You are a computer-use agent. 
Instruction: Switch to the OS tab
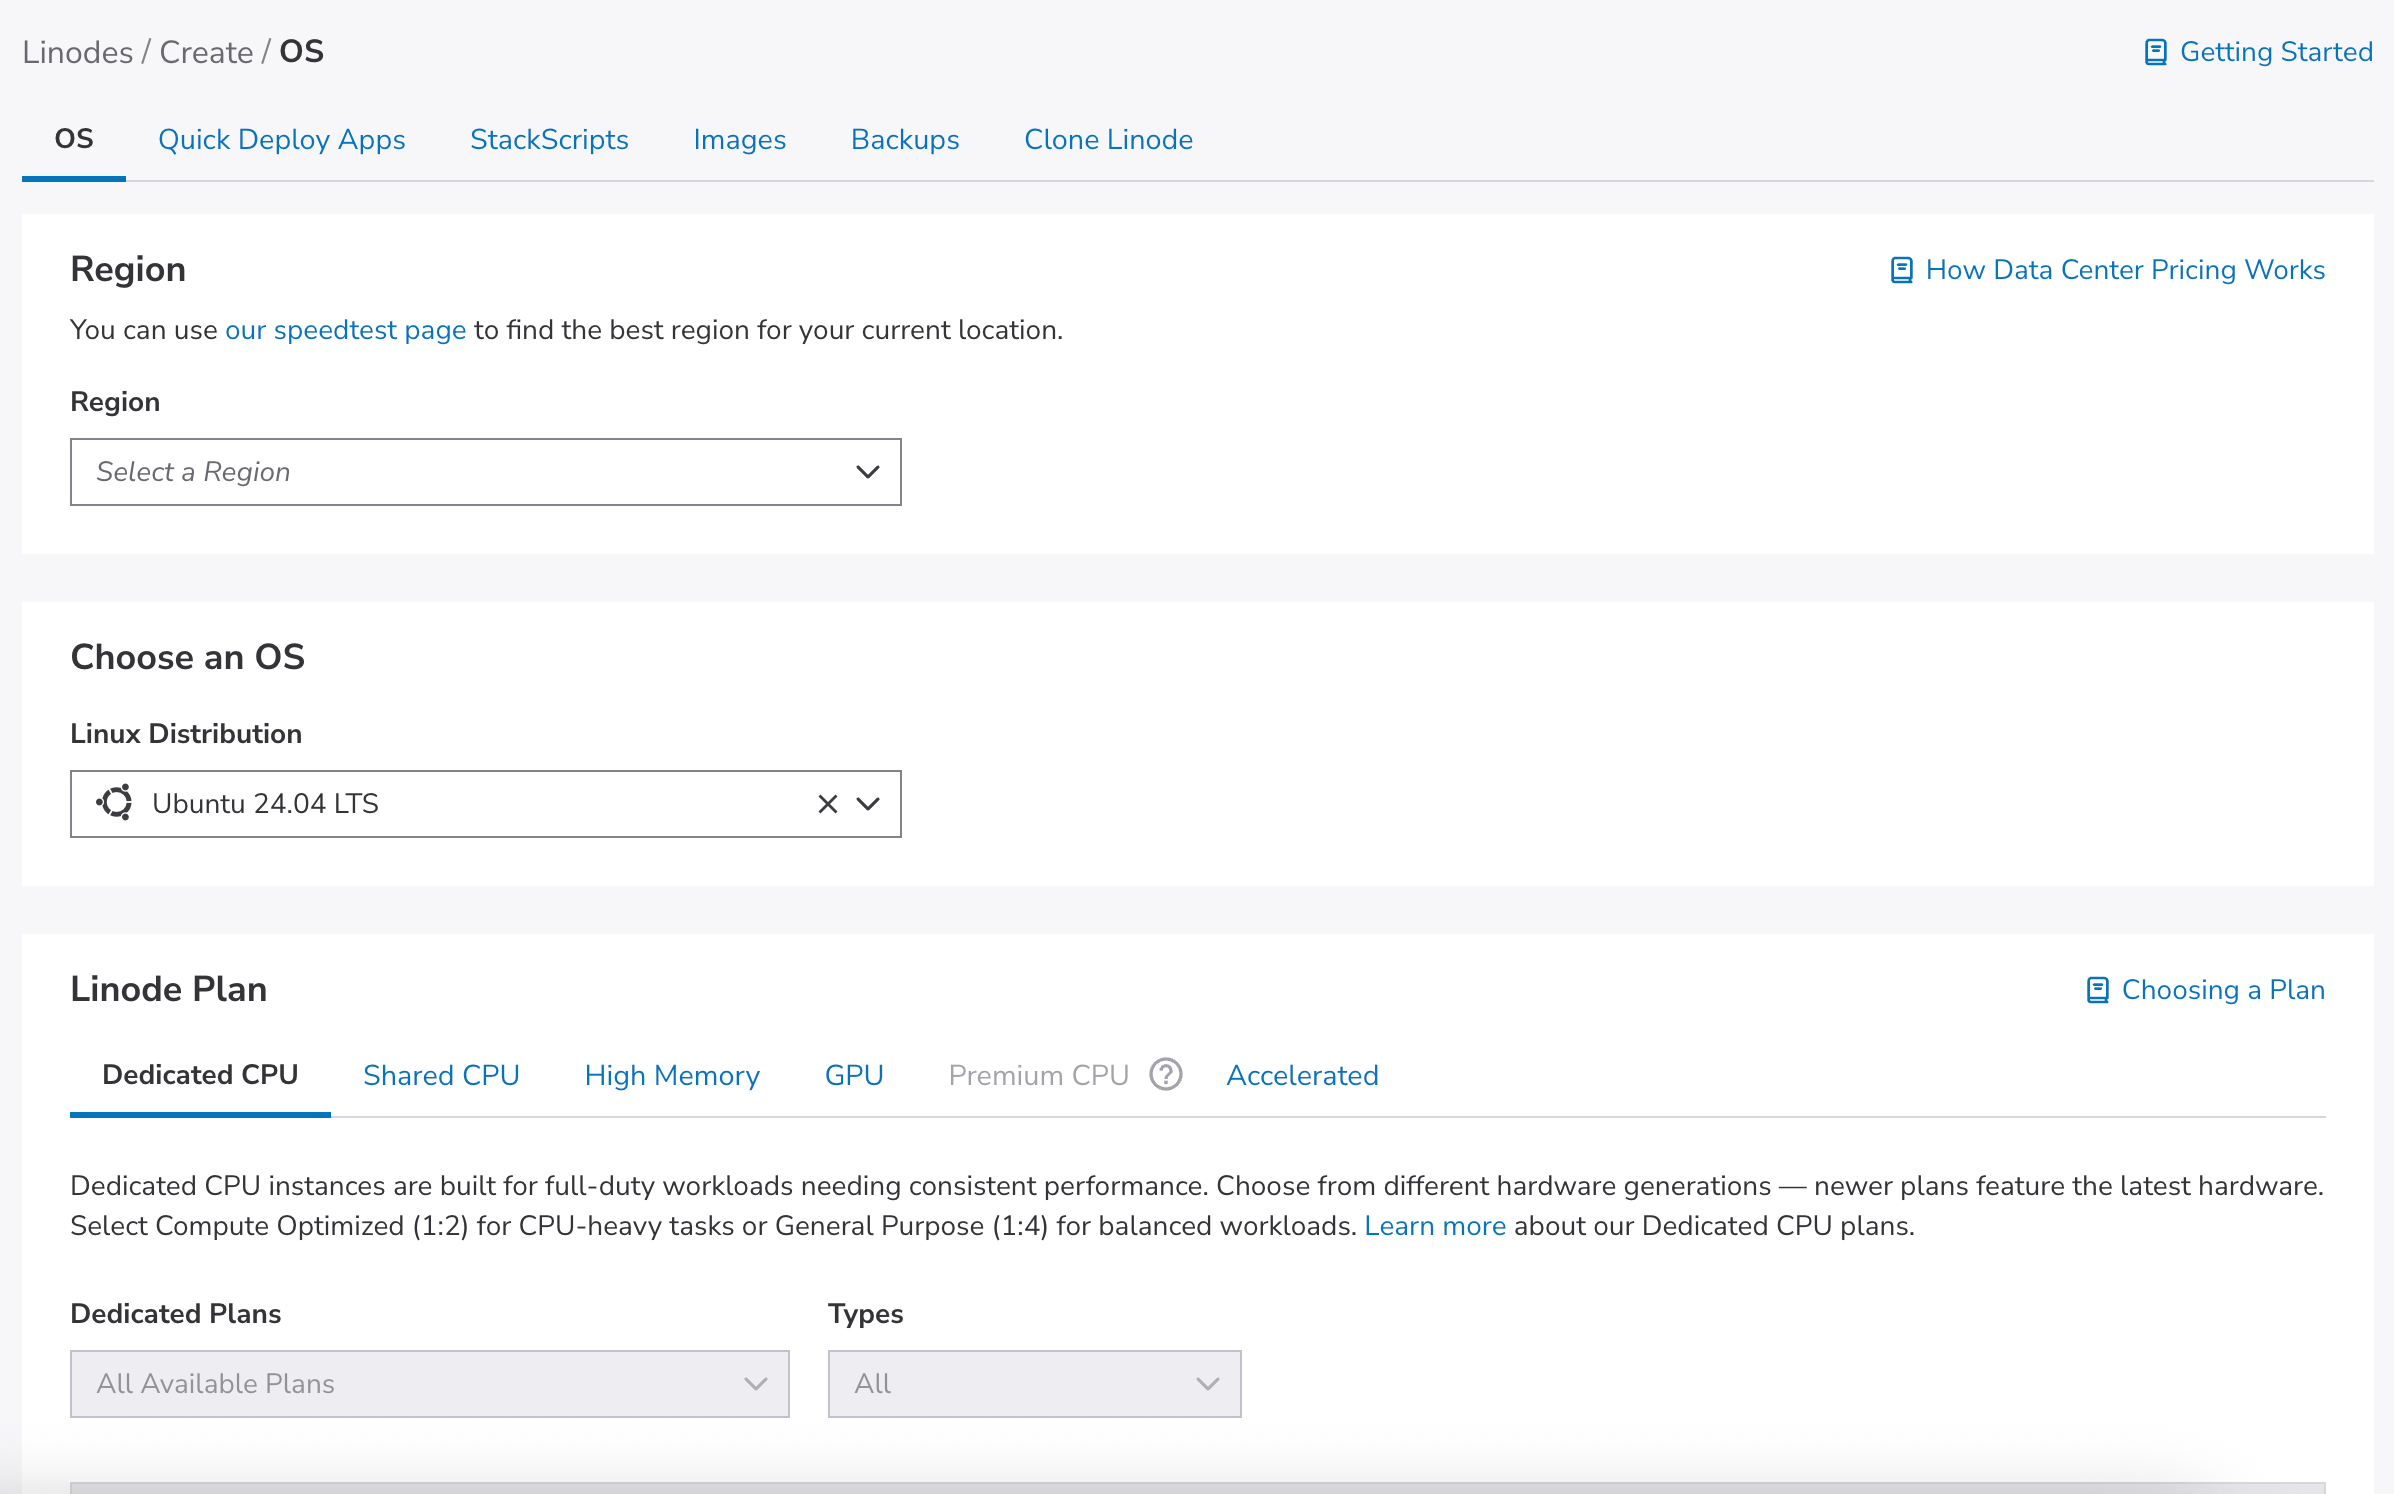click(74, 140)
